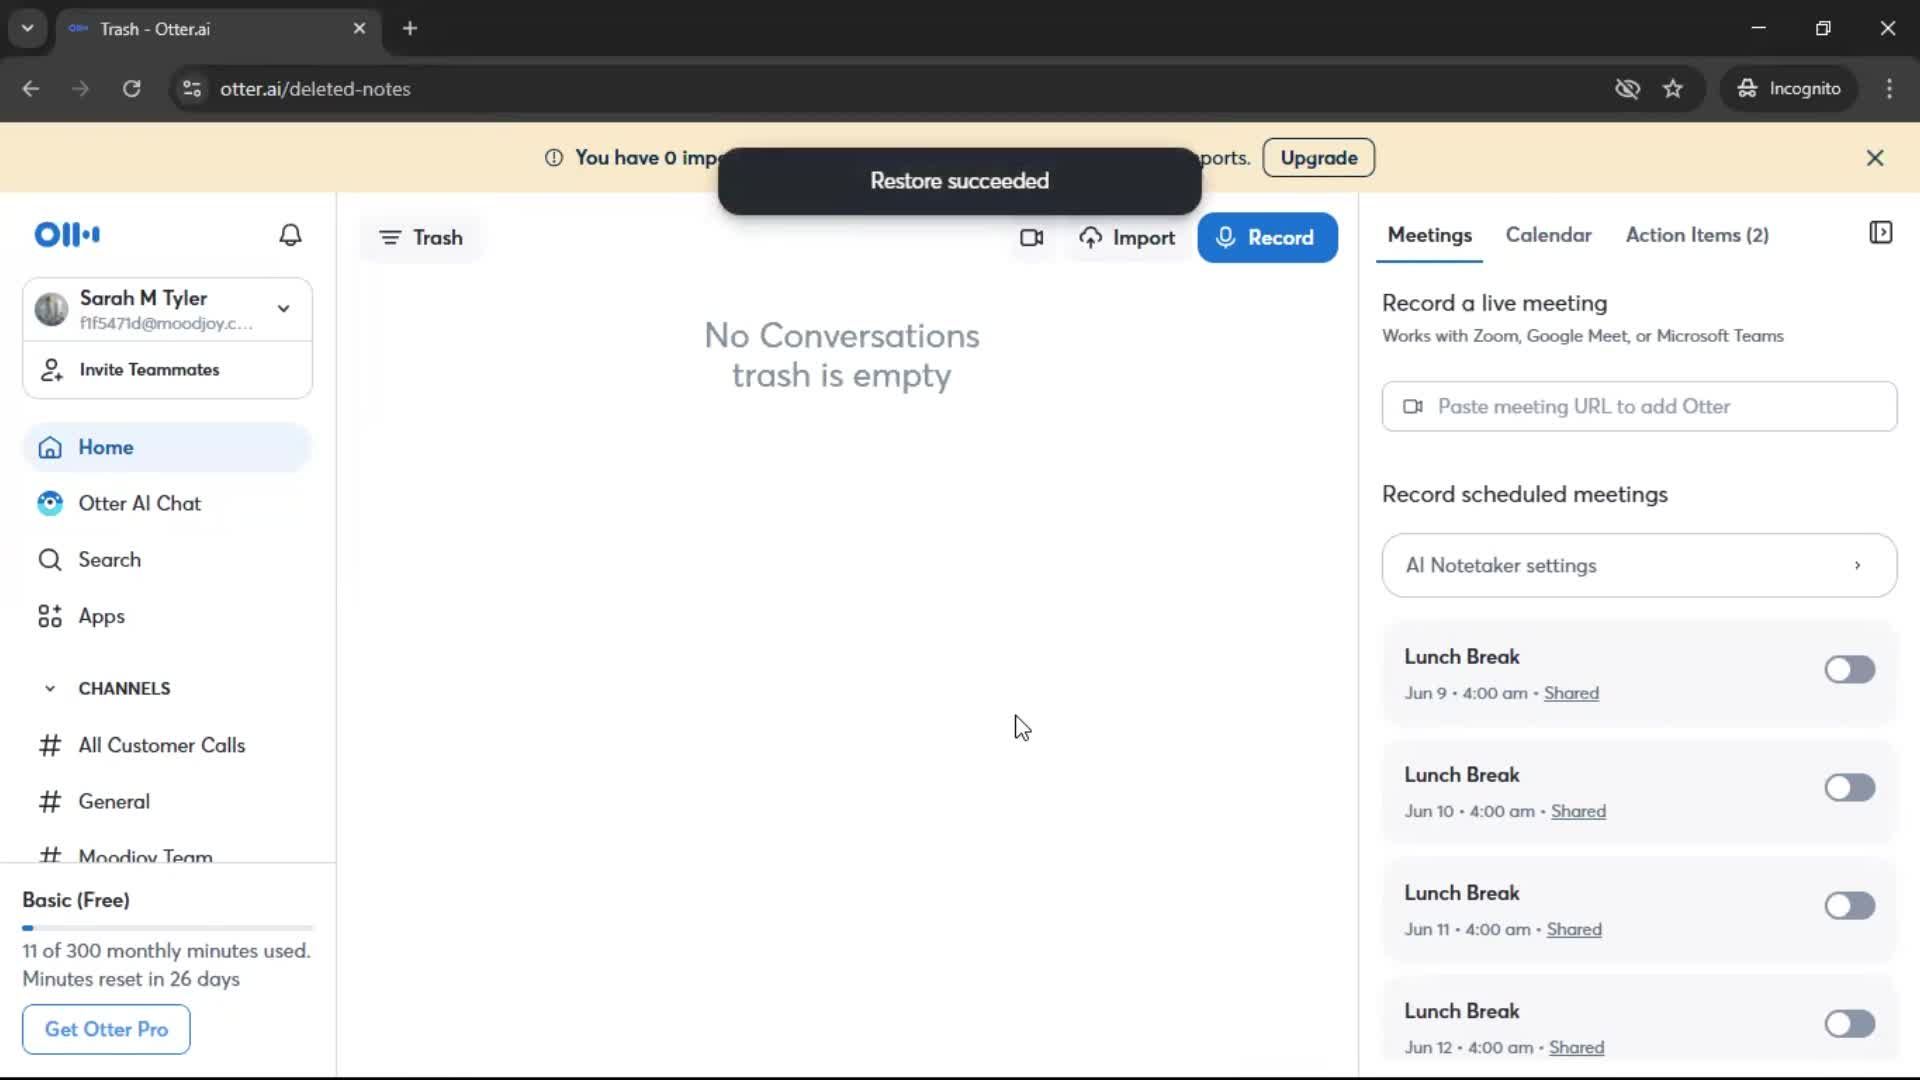Open browser tab search dropdown

point(28,29)
